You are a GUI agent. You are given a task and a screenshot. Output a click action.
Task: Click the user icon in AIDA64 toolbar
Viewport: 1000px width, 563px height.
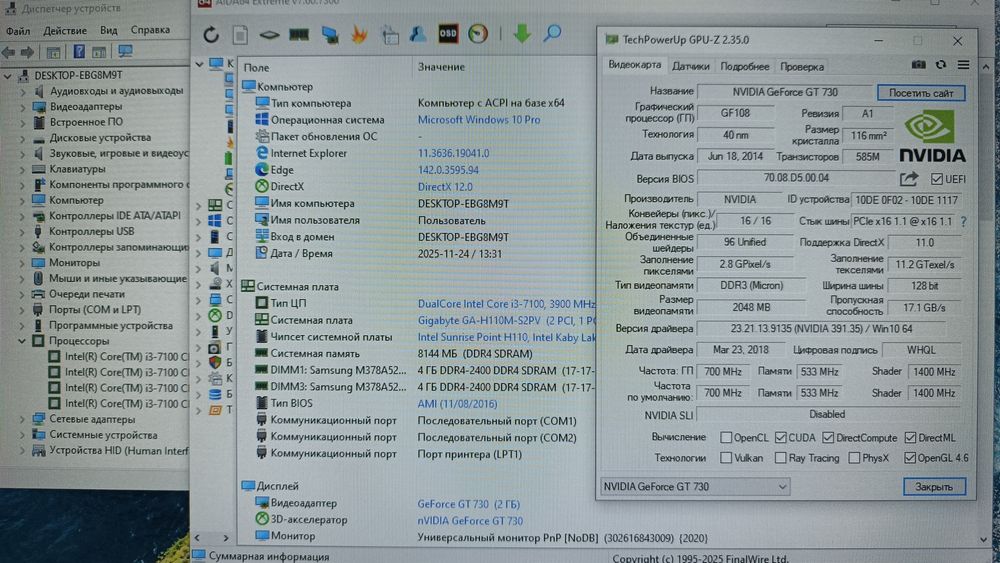point(418,34)
